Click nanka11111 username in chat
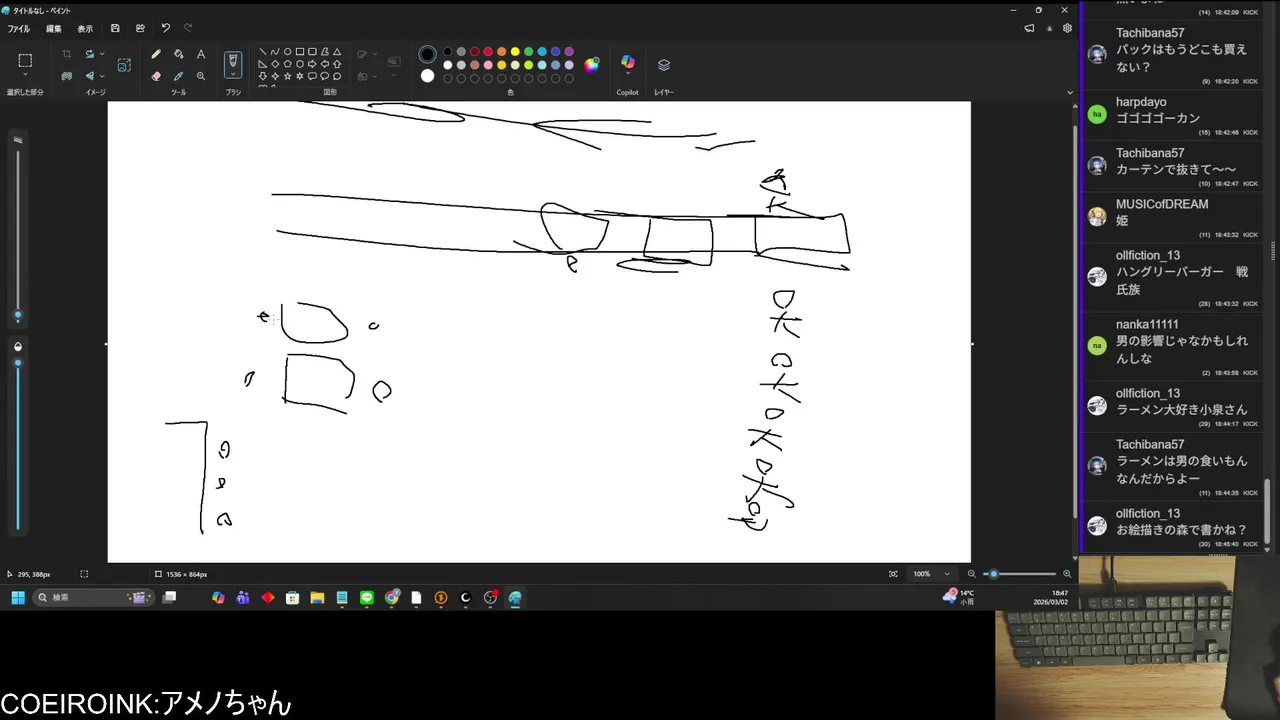The width and height of the screenshot is (1280, 720). [x=1147, y=324]
